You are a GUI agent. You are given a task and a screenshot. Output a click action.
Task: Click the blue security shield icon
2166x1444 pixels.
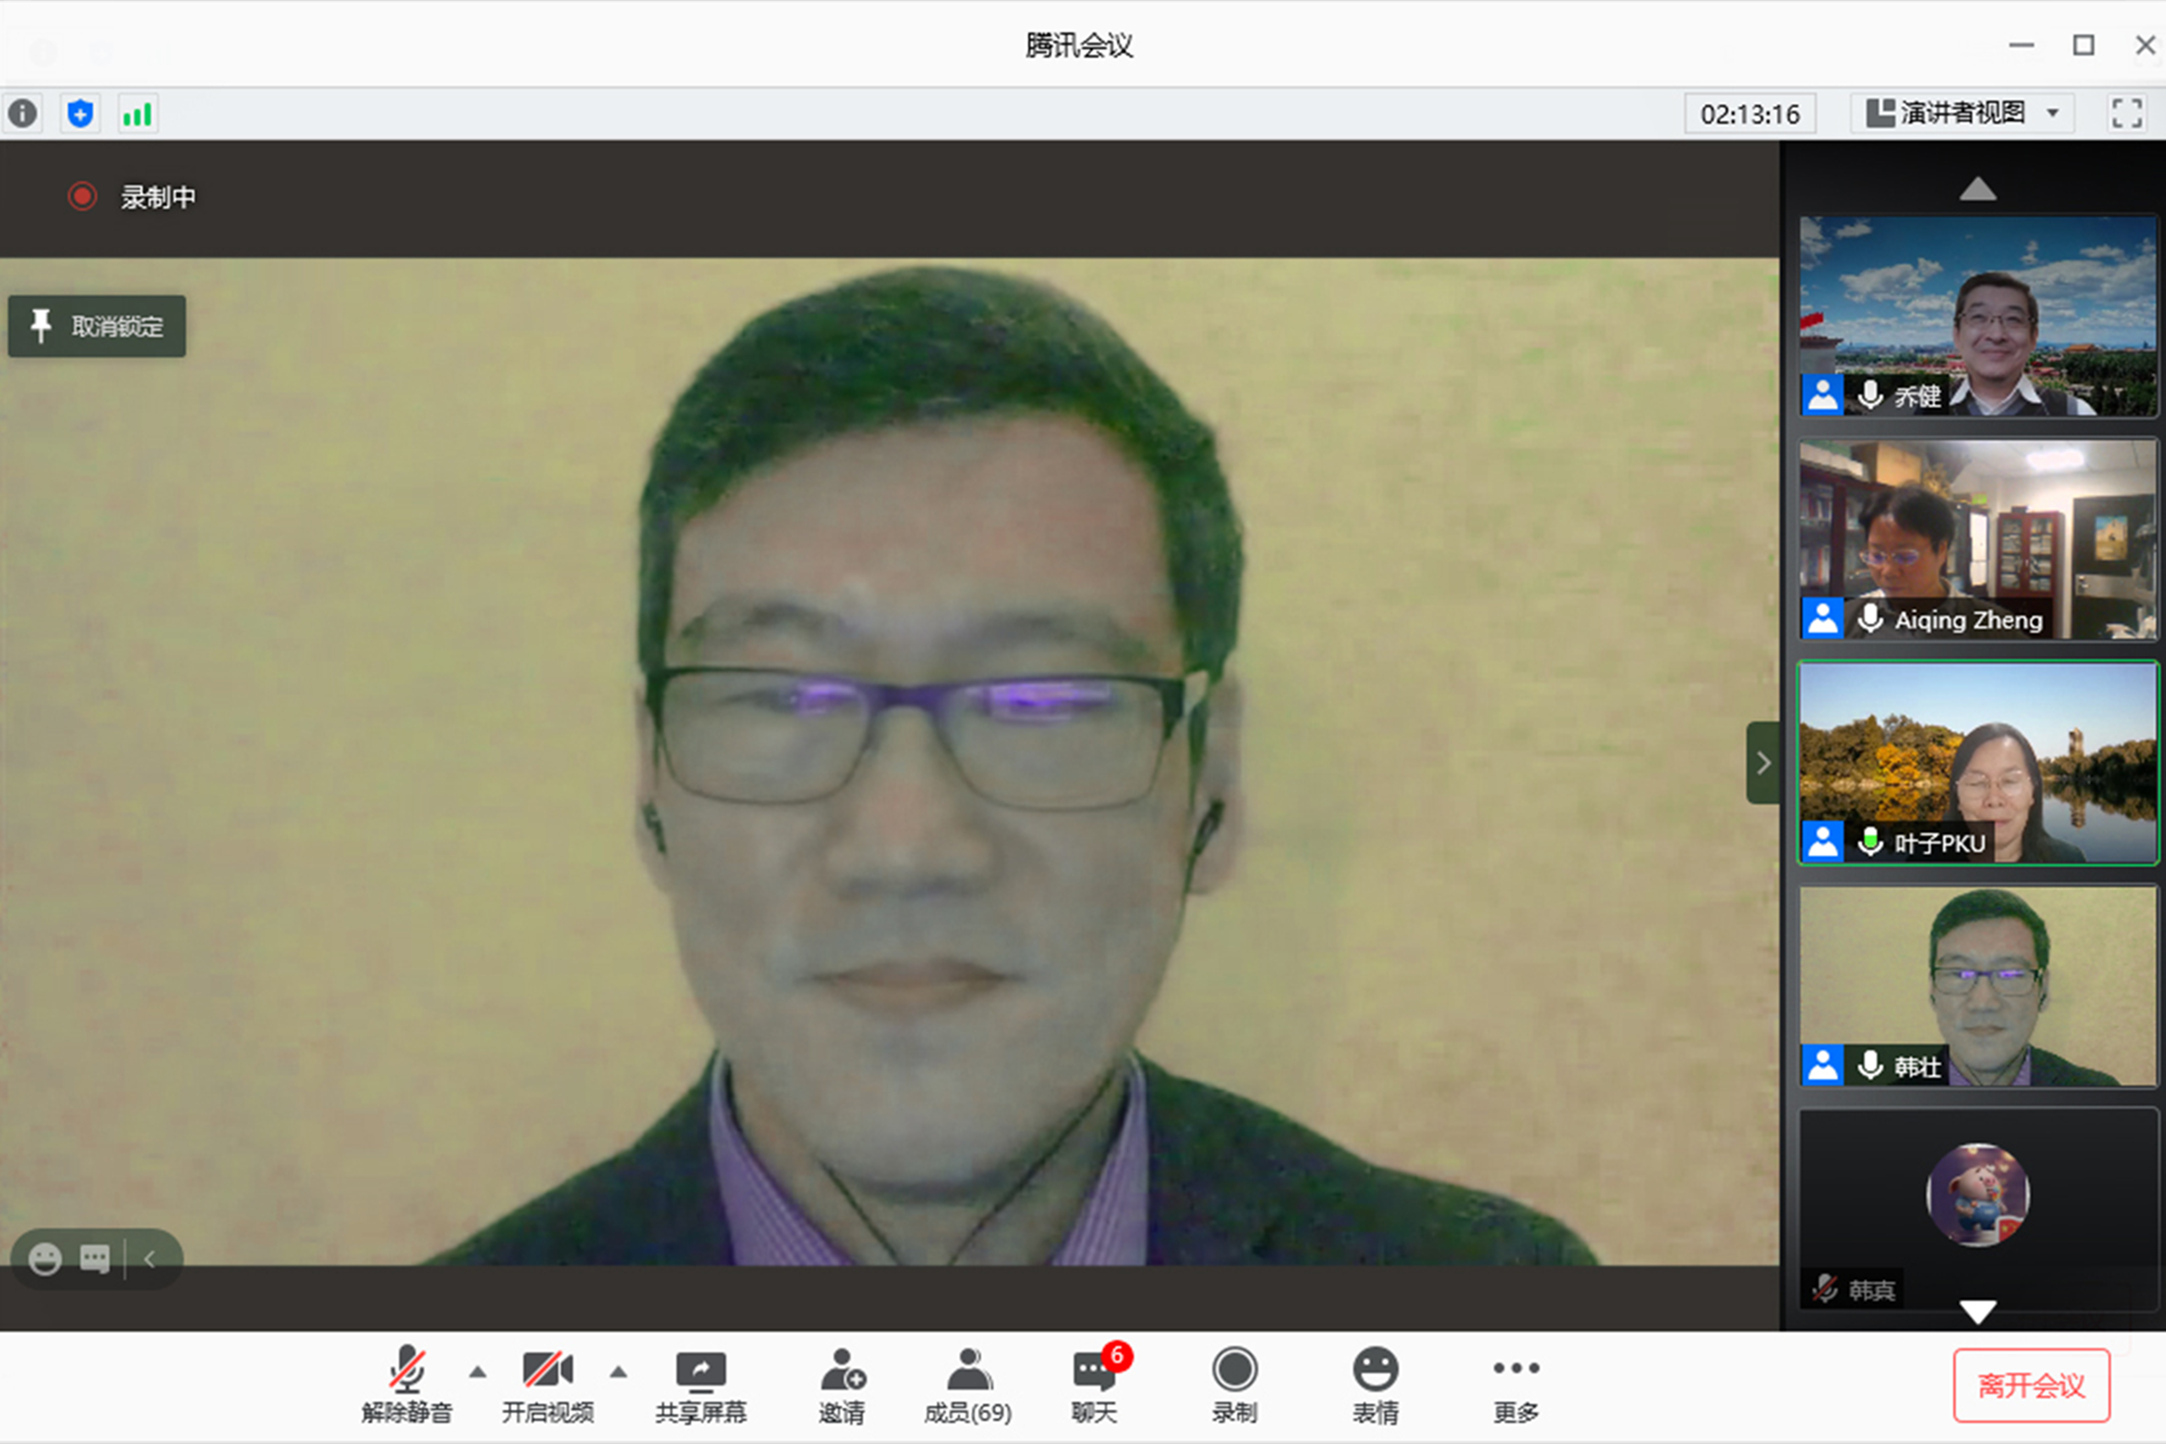[x=80, y=114]
